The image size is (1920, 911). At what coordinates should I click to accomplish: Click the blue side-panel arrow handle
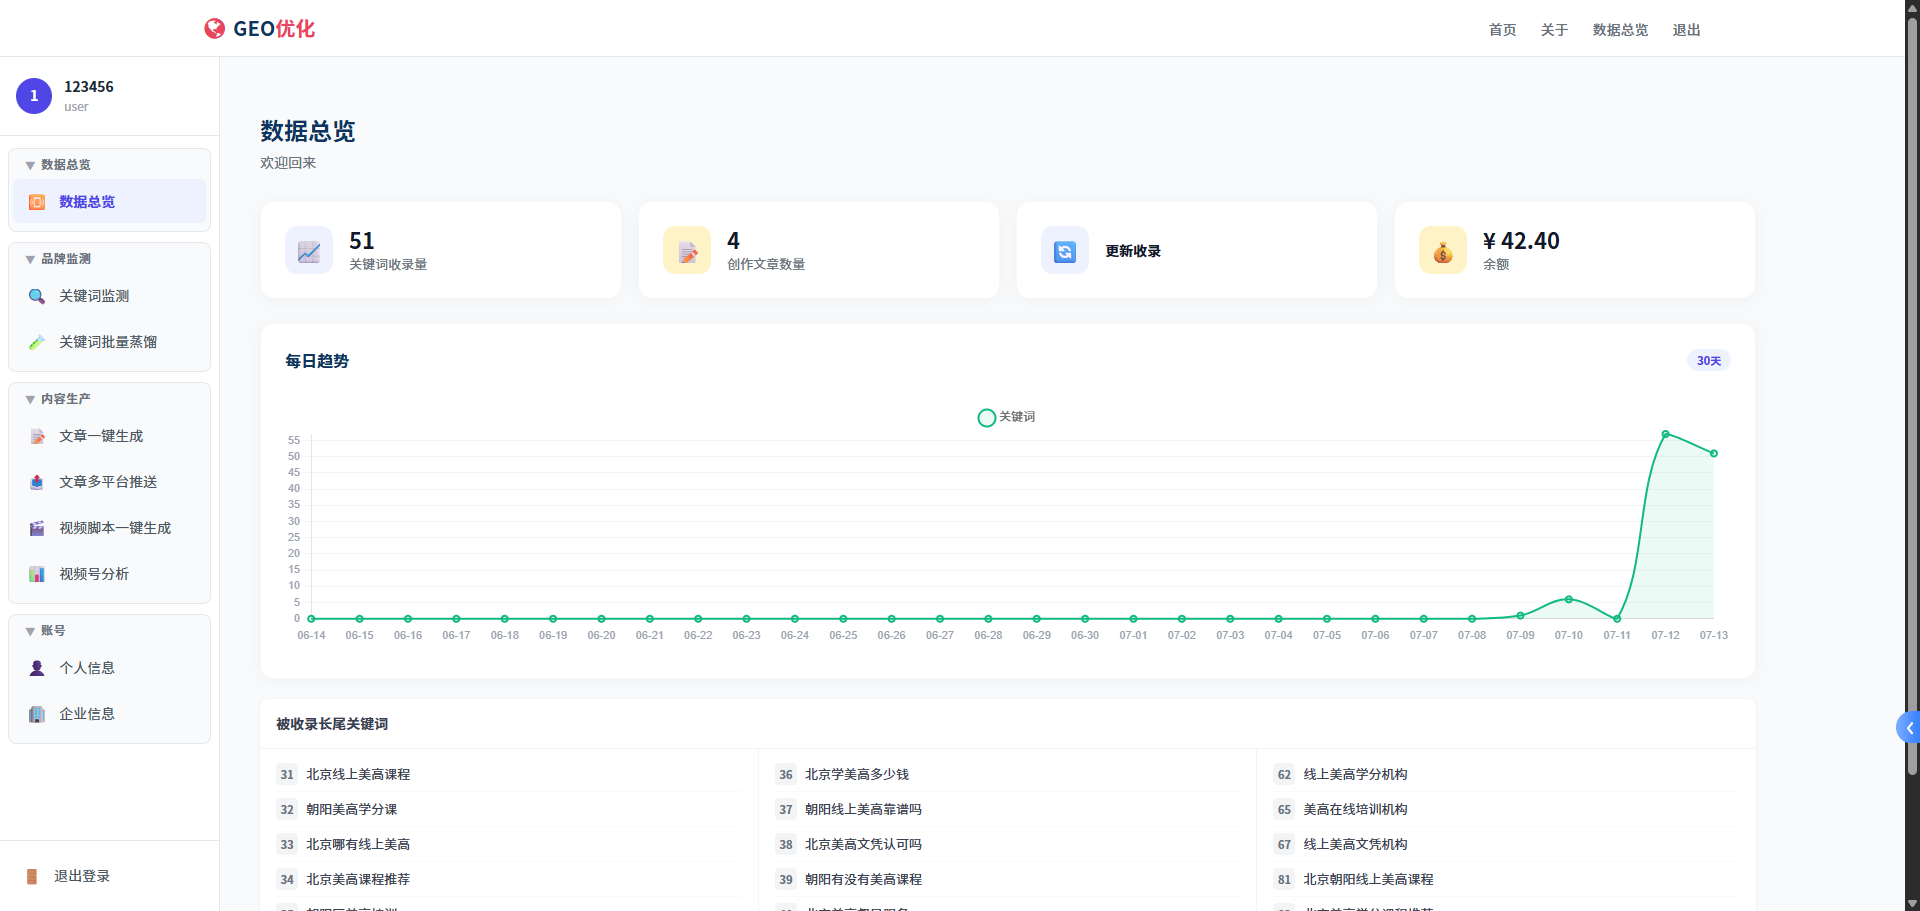(x=1908, y=728)
